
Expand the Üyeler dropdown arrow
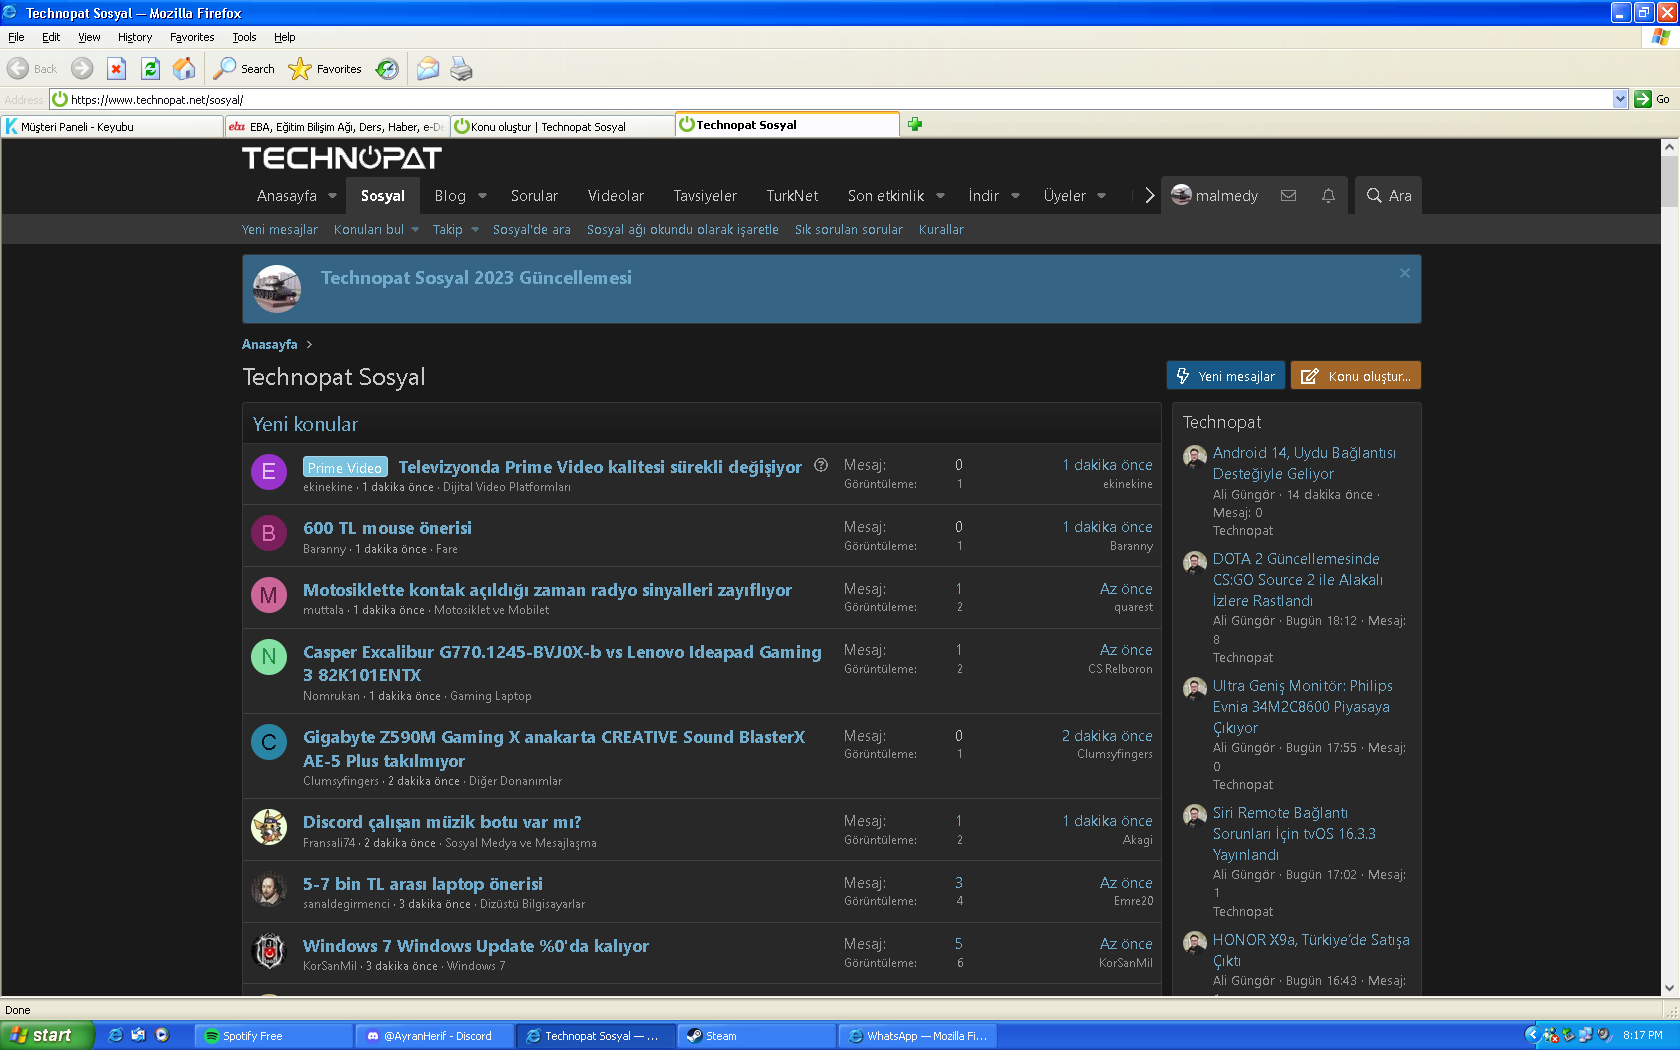(1101, 196)
